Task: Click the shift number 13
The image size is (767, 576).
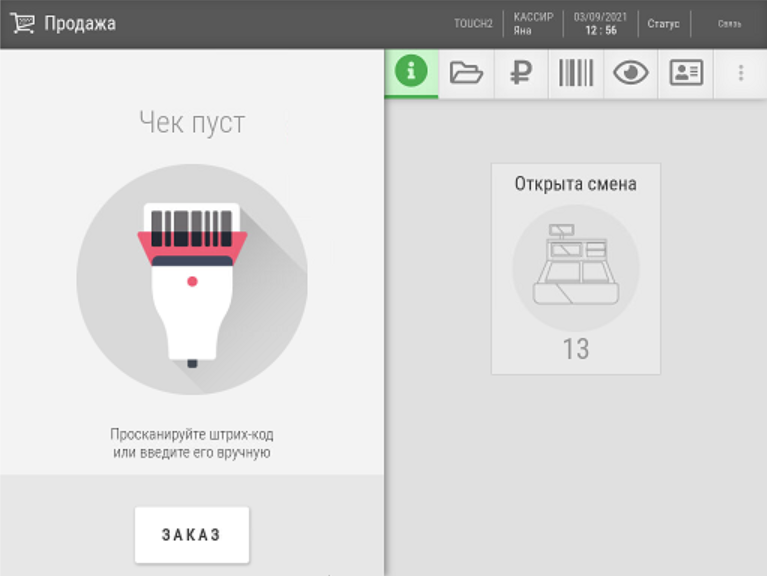Action: [576, 349]
